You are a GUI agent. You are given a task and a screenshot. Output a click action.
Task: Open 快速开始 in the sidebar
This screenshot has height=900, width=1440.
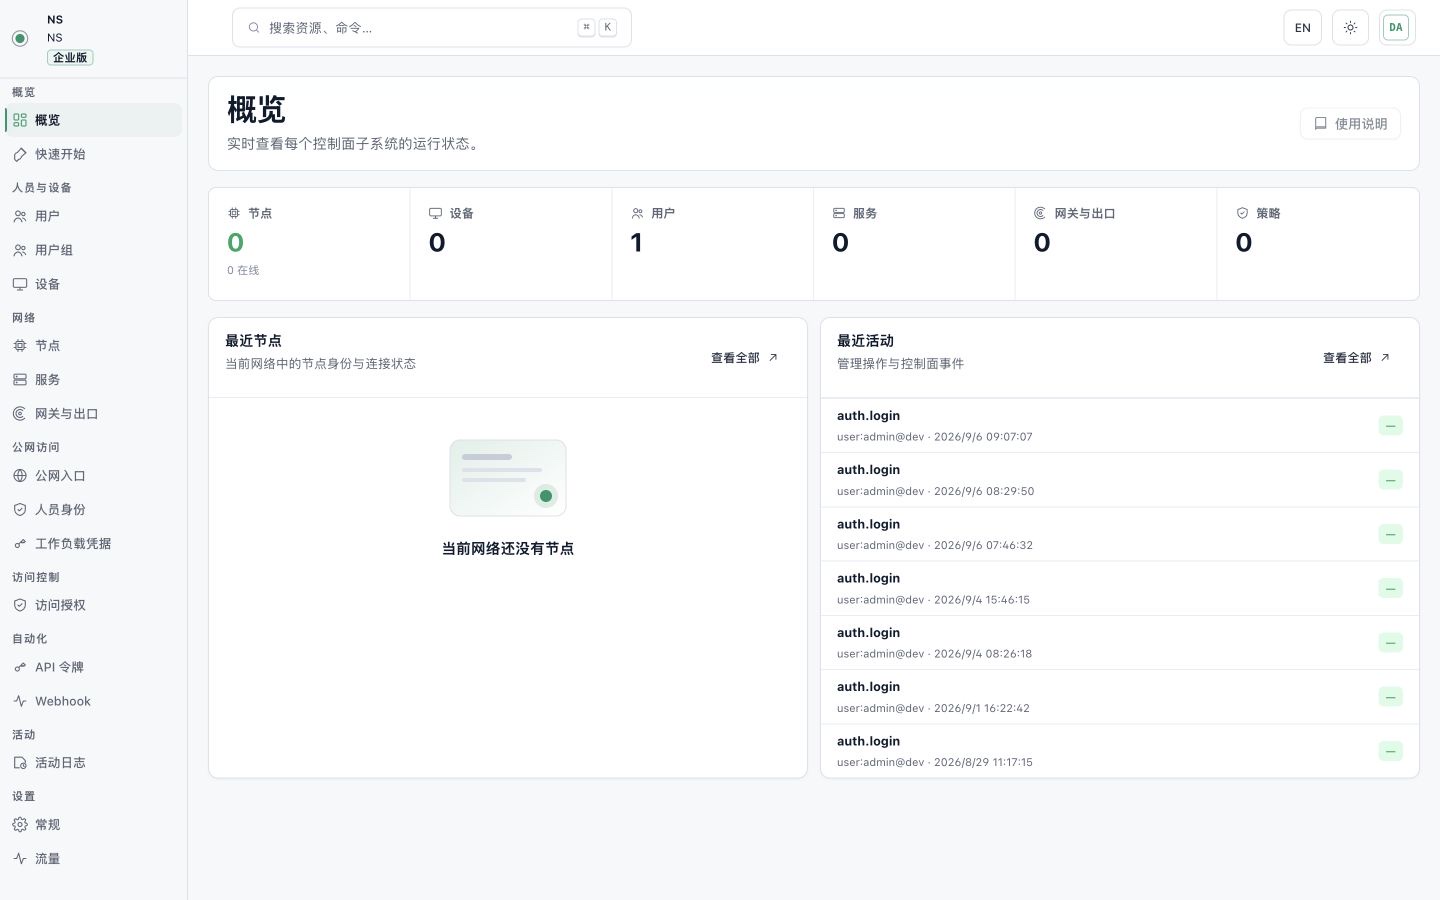point(94,154)
